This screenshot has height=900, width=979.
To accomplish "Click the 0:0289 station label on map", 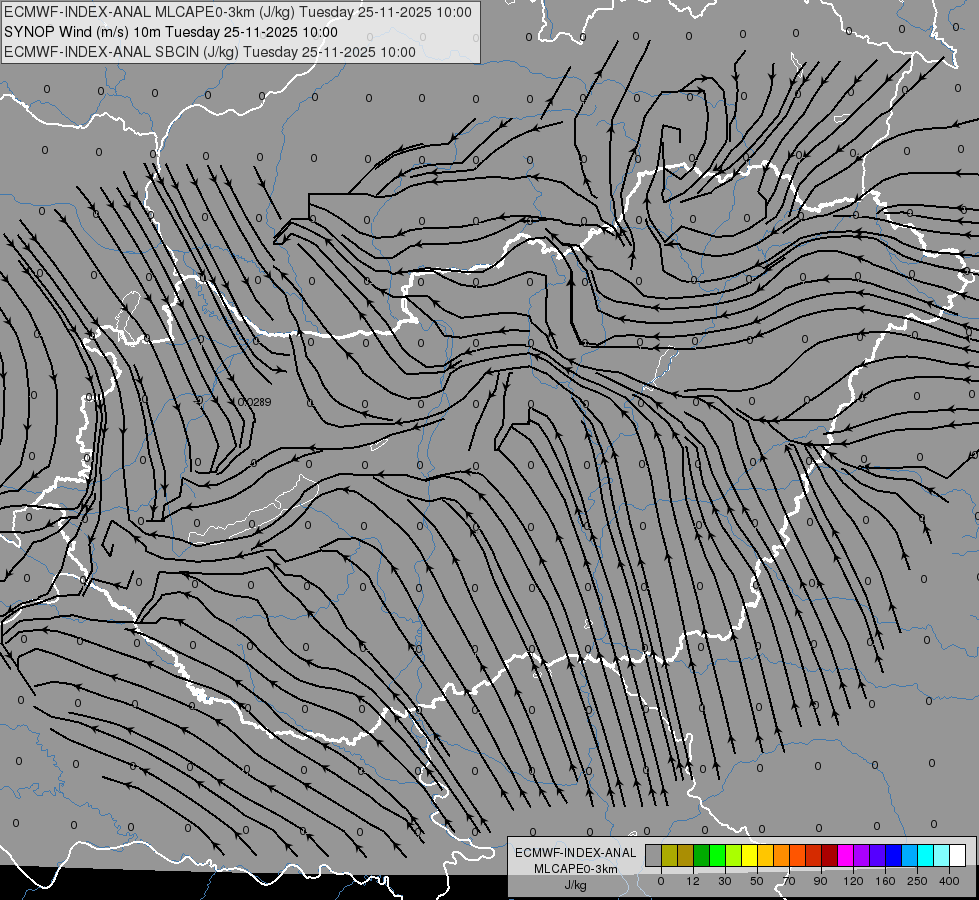I will point(255,402).
